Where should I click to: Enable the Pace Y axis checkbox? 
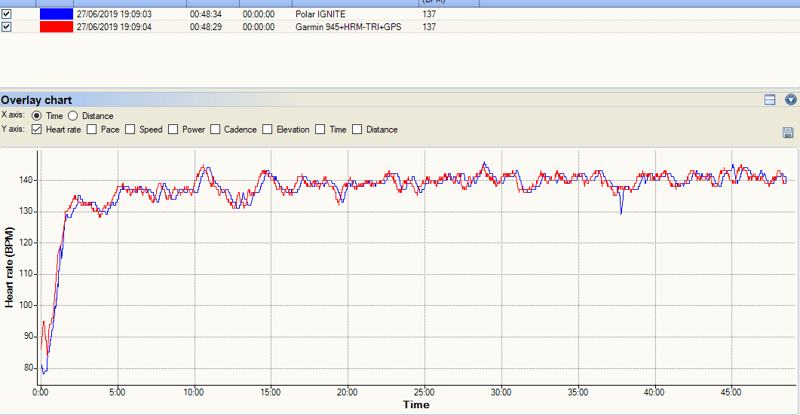(92, 130)
